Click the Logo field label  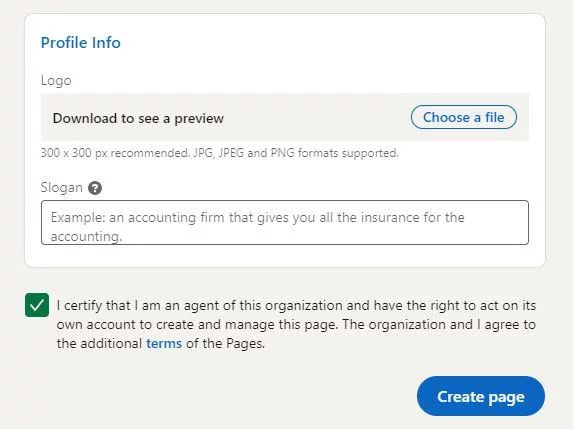[x=56, y=80]
